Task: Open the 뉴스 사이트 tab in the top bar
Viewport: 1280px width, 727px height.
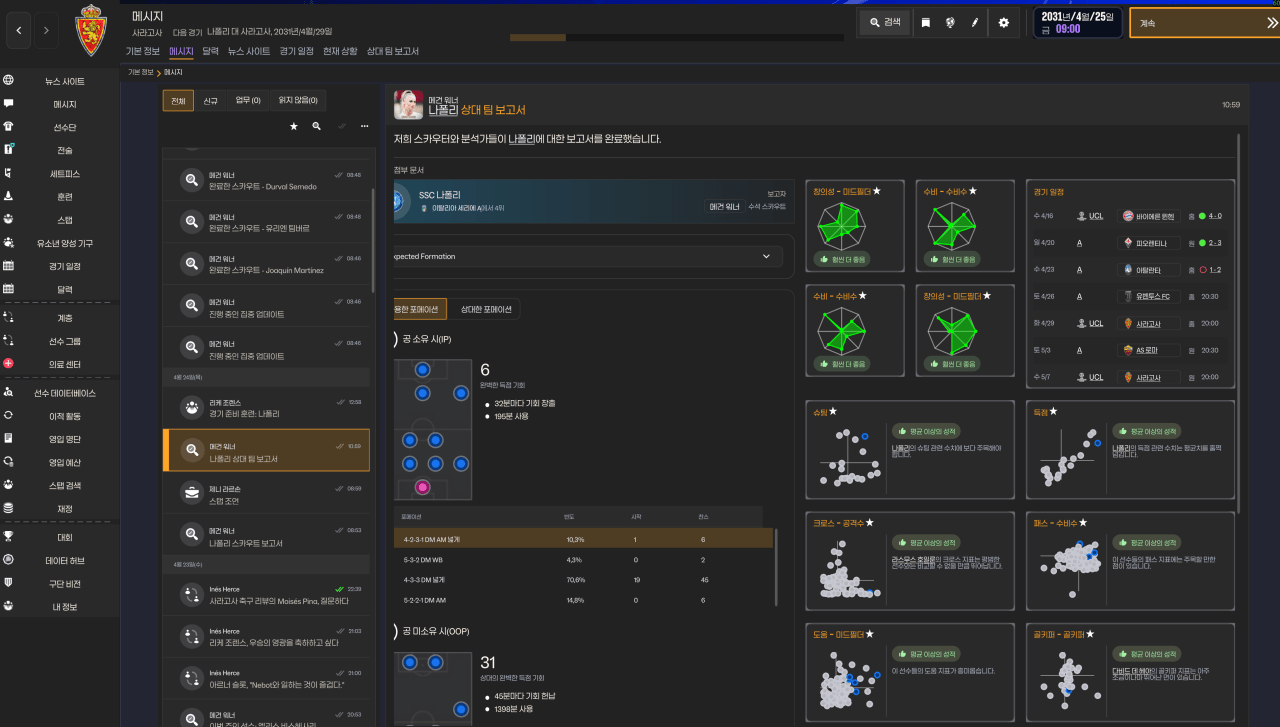Action: 249,51
